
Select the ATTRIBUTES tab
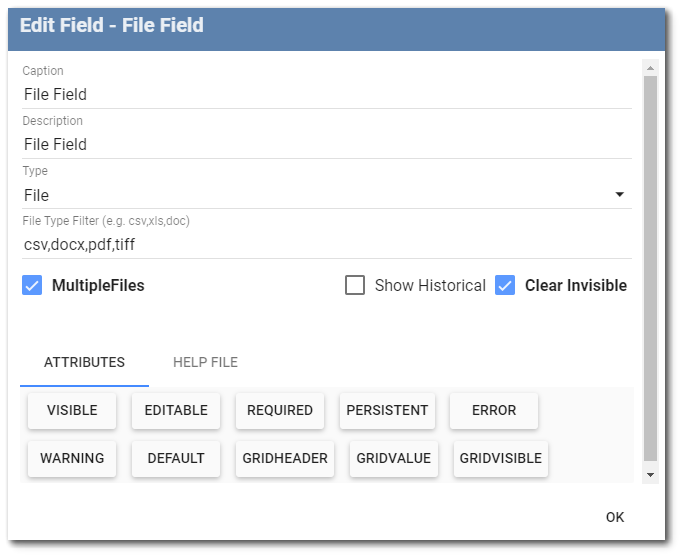(84, 362)
